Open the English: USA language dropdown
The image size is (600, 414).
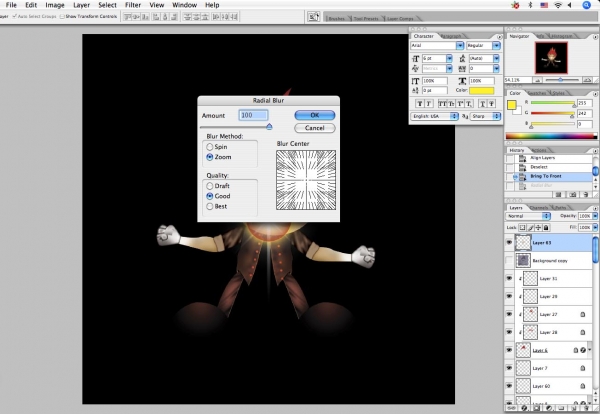pos(434,116)
